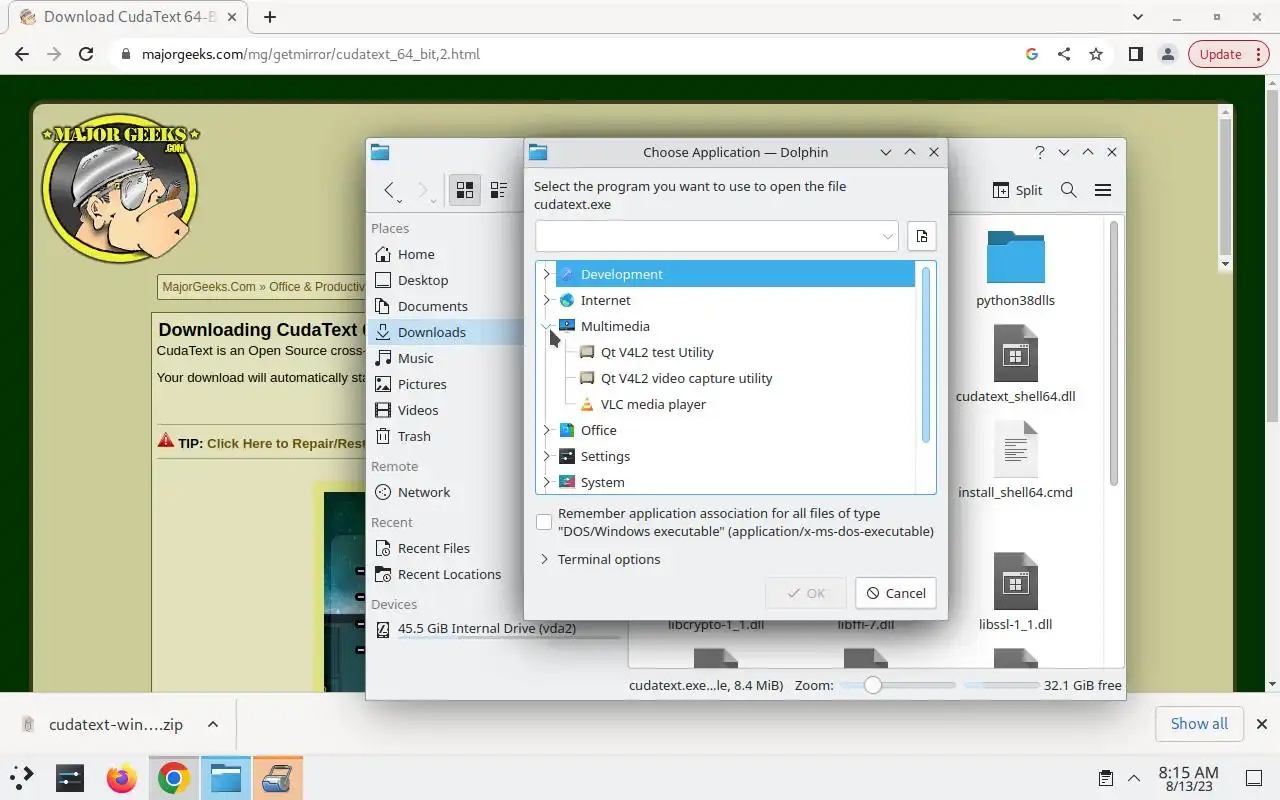Open a new Chrome tab
The image size is (1280, 800).
(x=270, y=17)
